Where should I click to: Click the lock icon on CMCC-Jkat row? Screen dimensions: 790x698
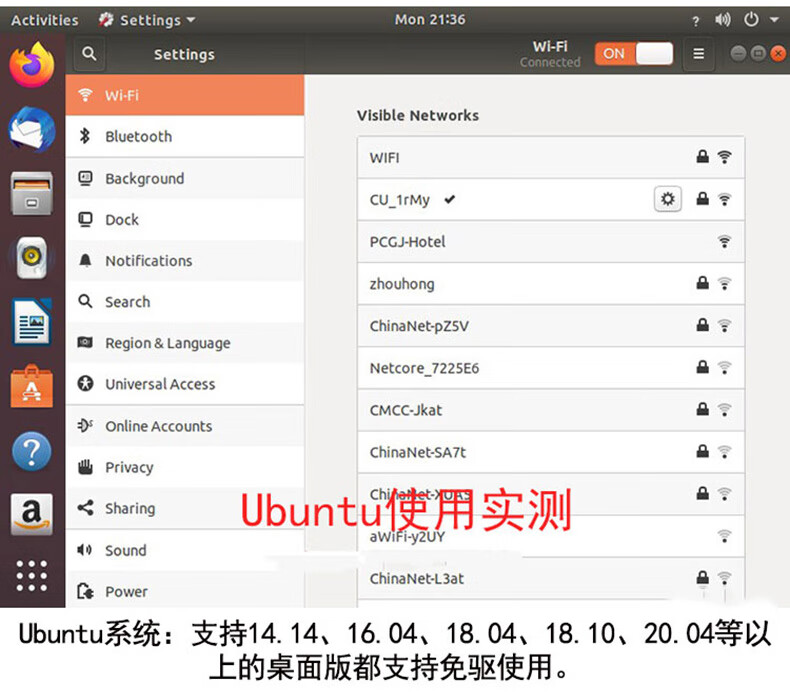pos(702,409)
